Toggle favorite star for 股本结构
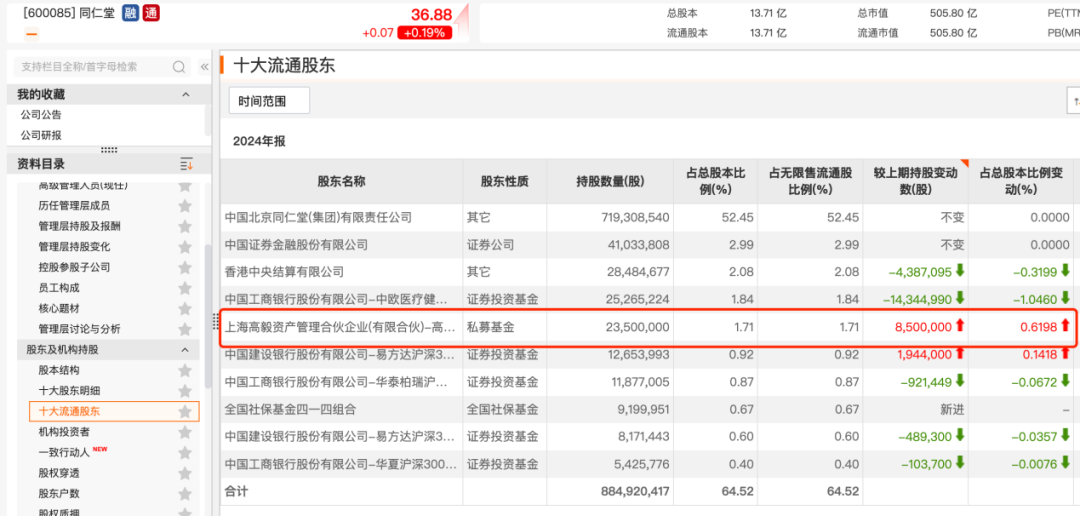The height and width of the screenshot is (516, 1080). [x=184, y=370]
